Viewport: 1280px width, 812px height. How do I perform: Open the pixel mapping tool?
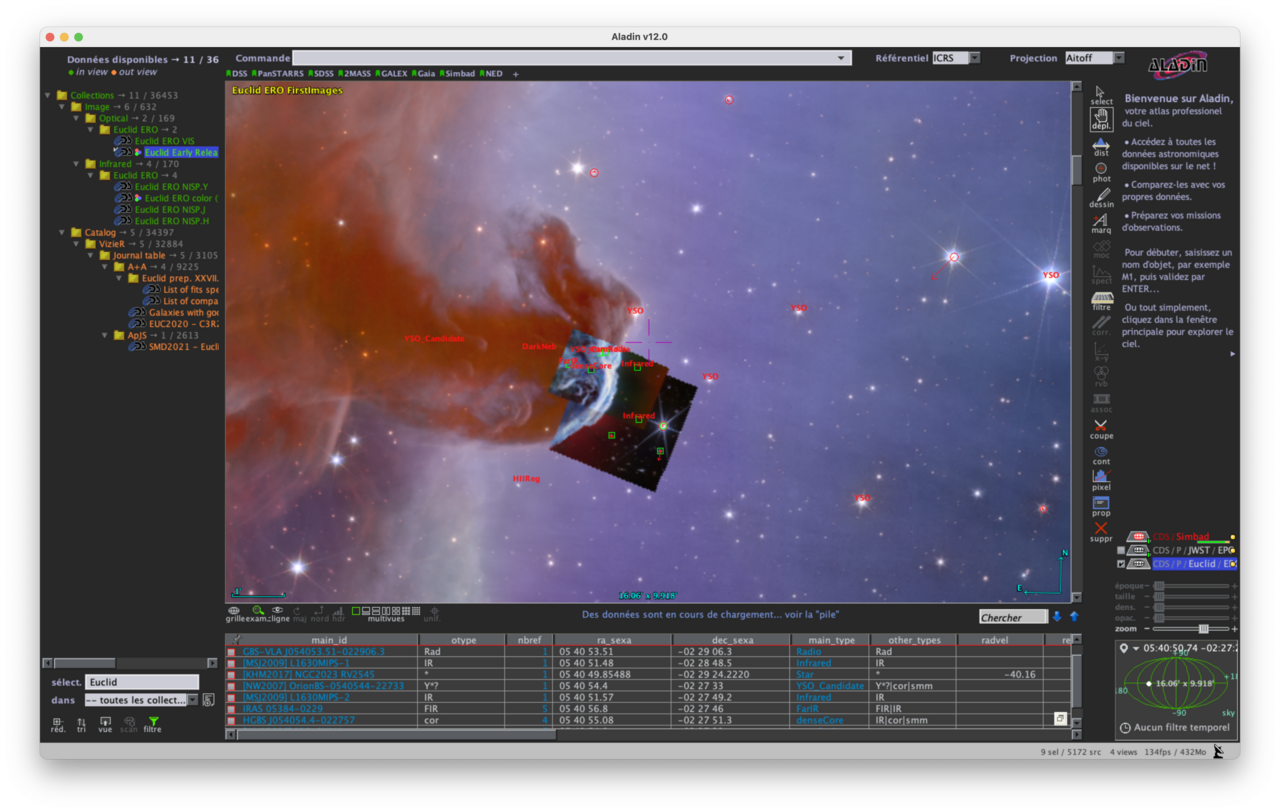click(1101, 481)
